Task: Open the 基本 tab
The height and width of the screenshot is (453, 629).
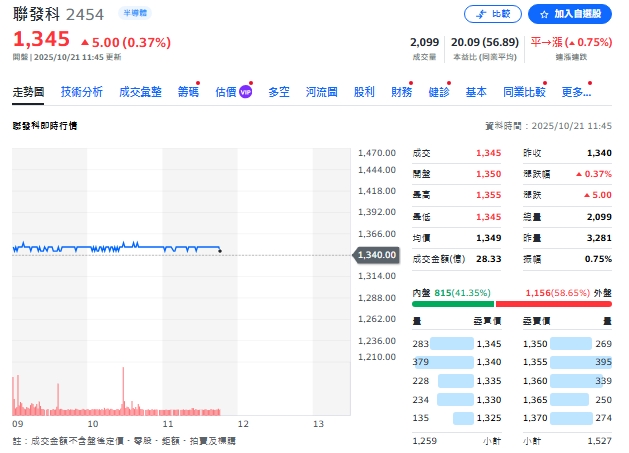Action: [476, 92]
